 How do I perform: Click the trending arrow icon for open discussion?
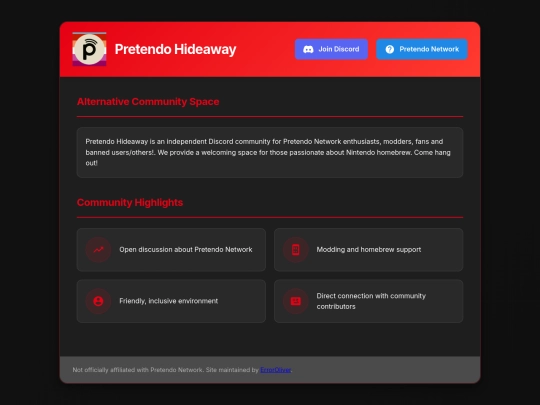(x=98, y=250)
